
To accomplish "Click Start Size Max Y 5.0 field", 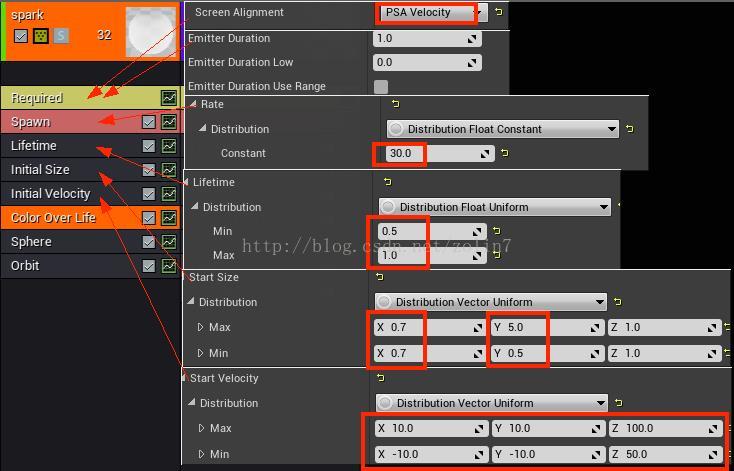I will click(x=548, y=327).
